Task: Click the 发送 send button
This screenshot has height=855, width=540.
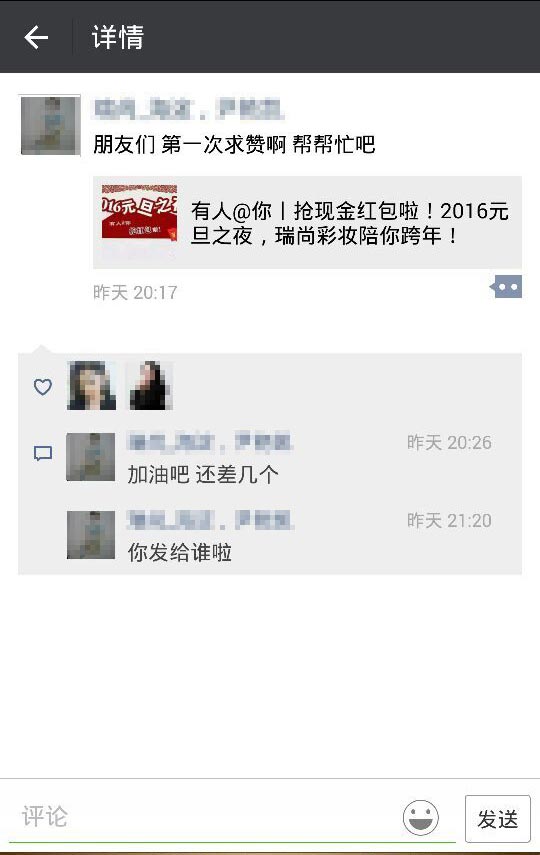Action: [497, 818]
